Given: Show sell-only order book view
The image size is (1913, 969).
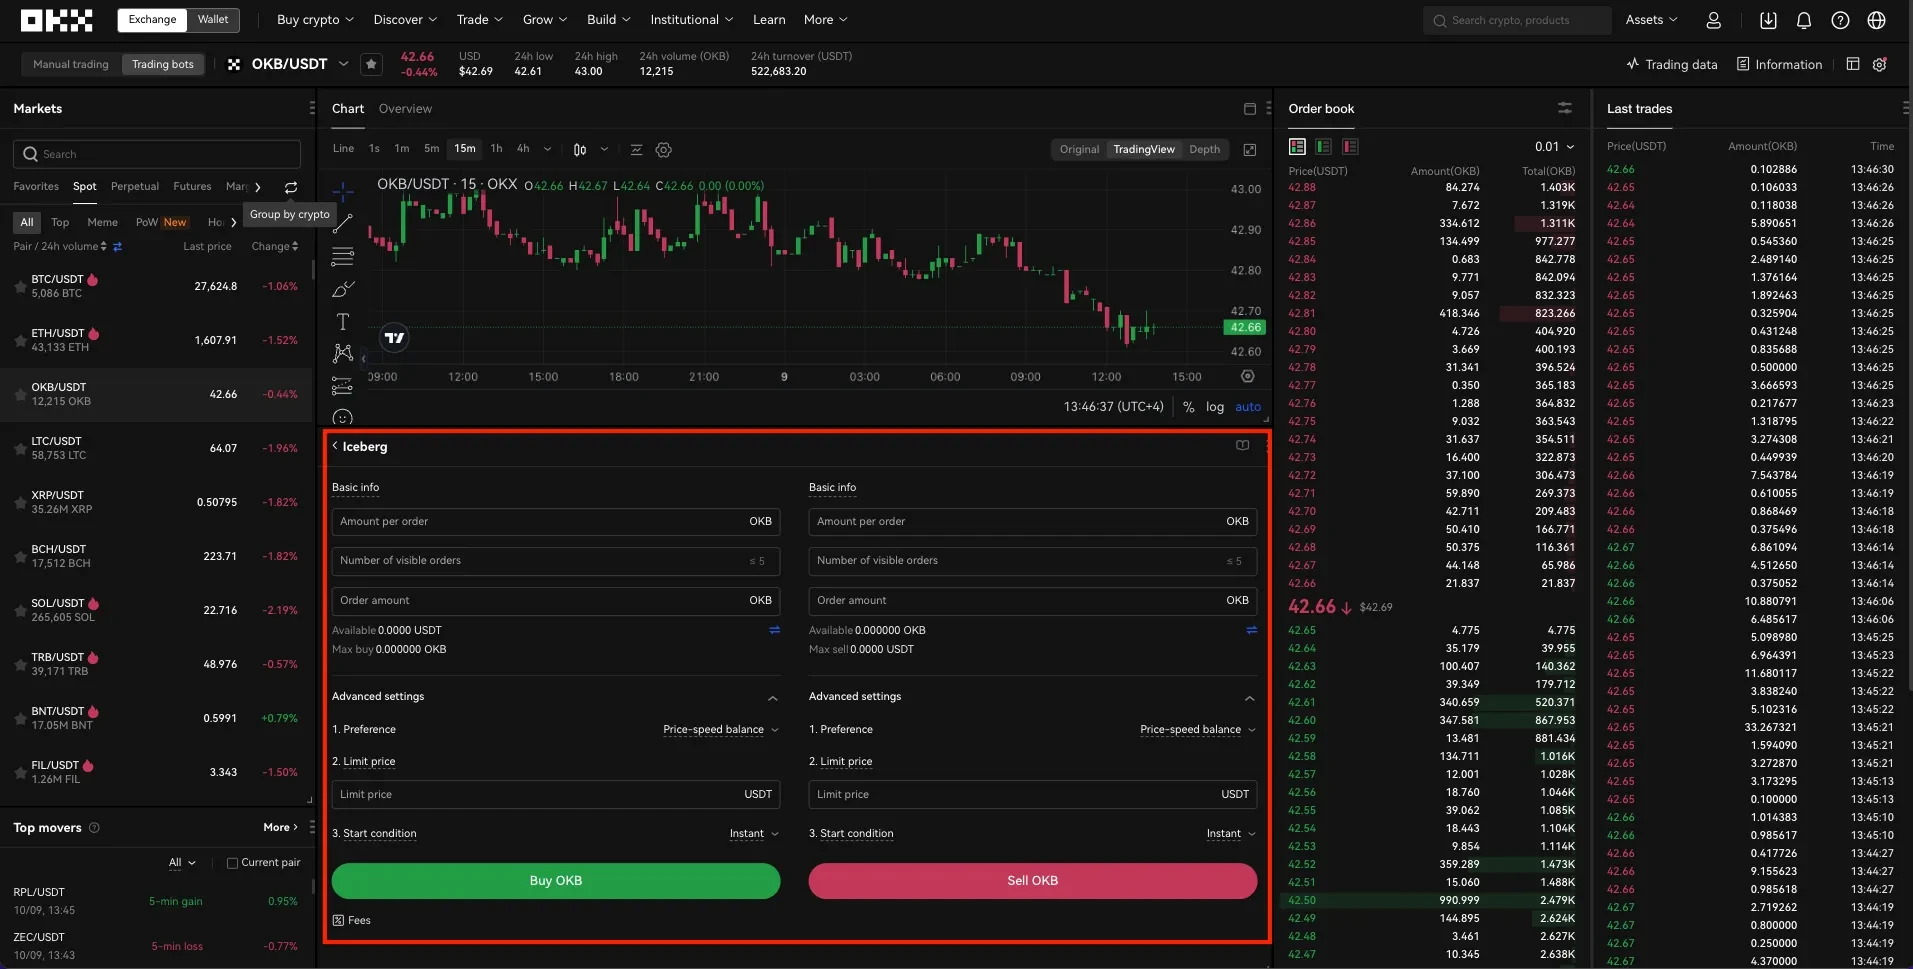Looking at the screenshot, I should 1350,147.
